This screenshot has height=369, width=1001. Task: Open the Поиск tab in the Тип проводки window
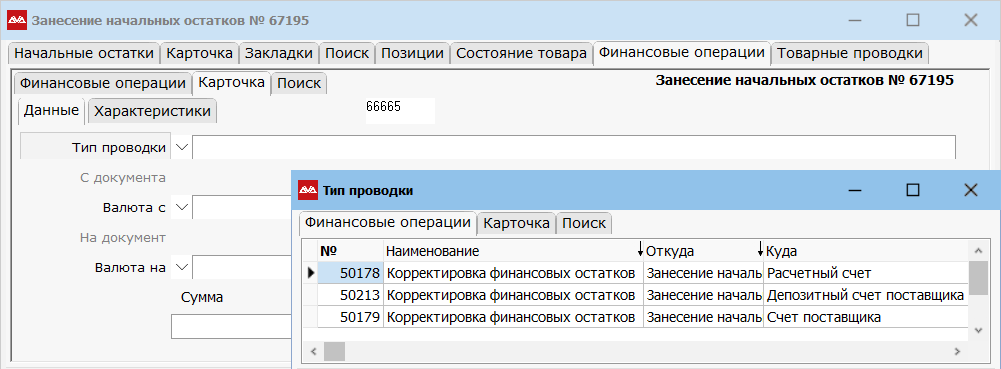point(584,223)
